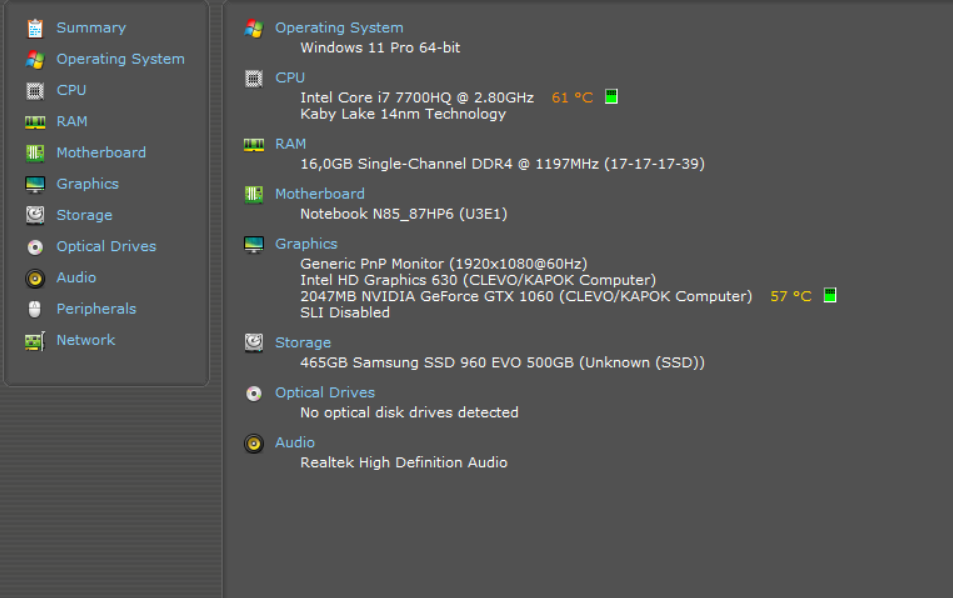The height and width of the screenshot is (598, 953).
Task: Click Realtek High Definition Audio text
Action: (x=404, y=462)
